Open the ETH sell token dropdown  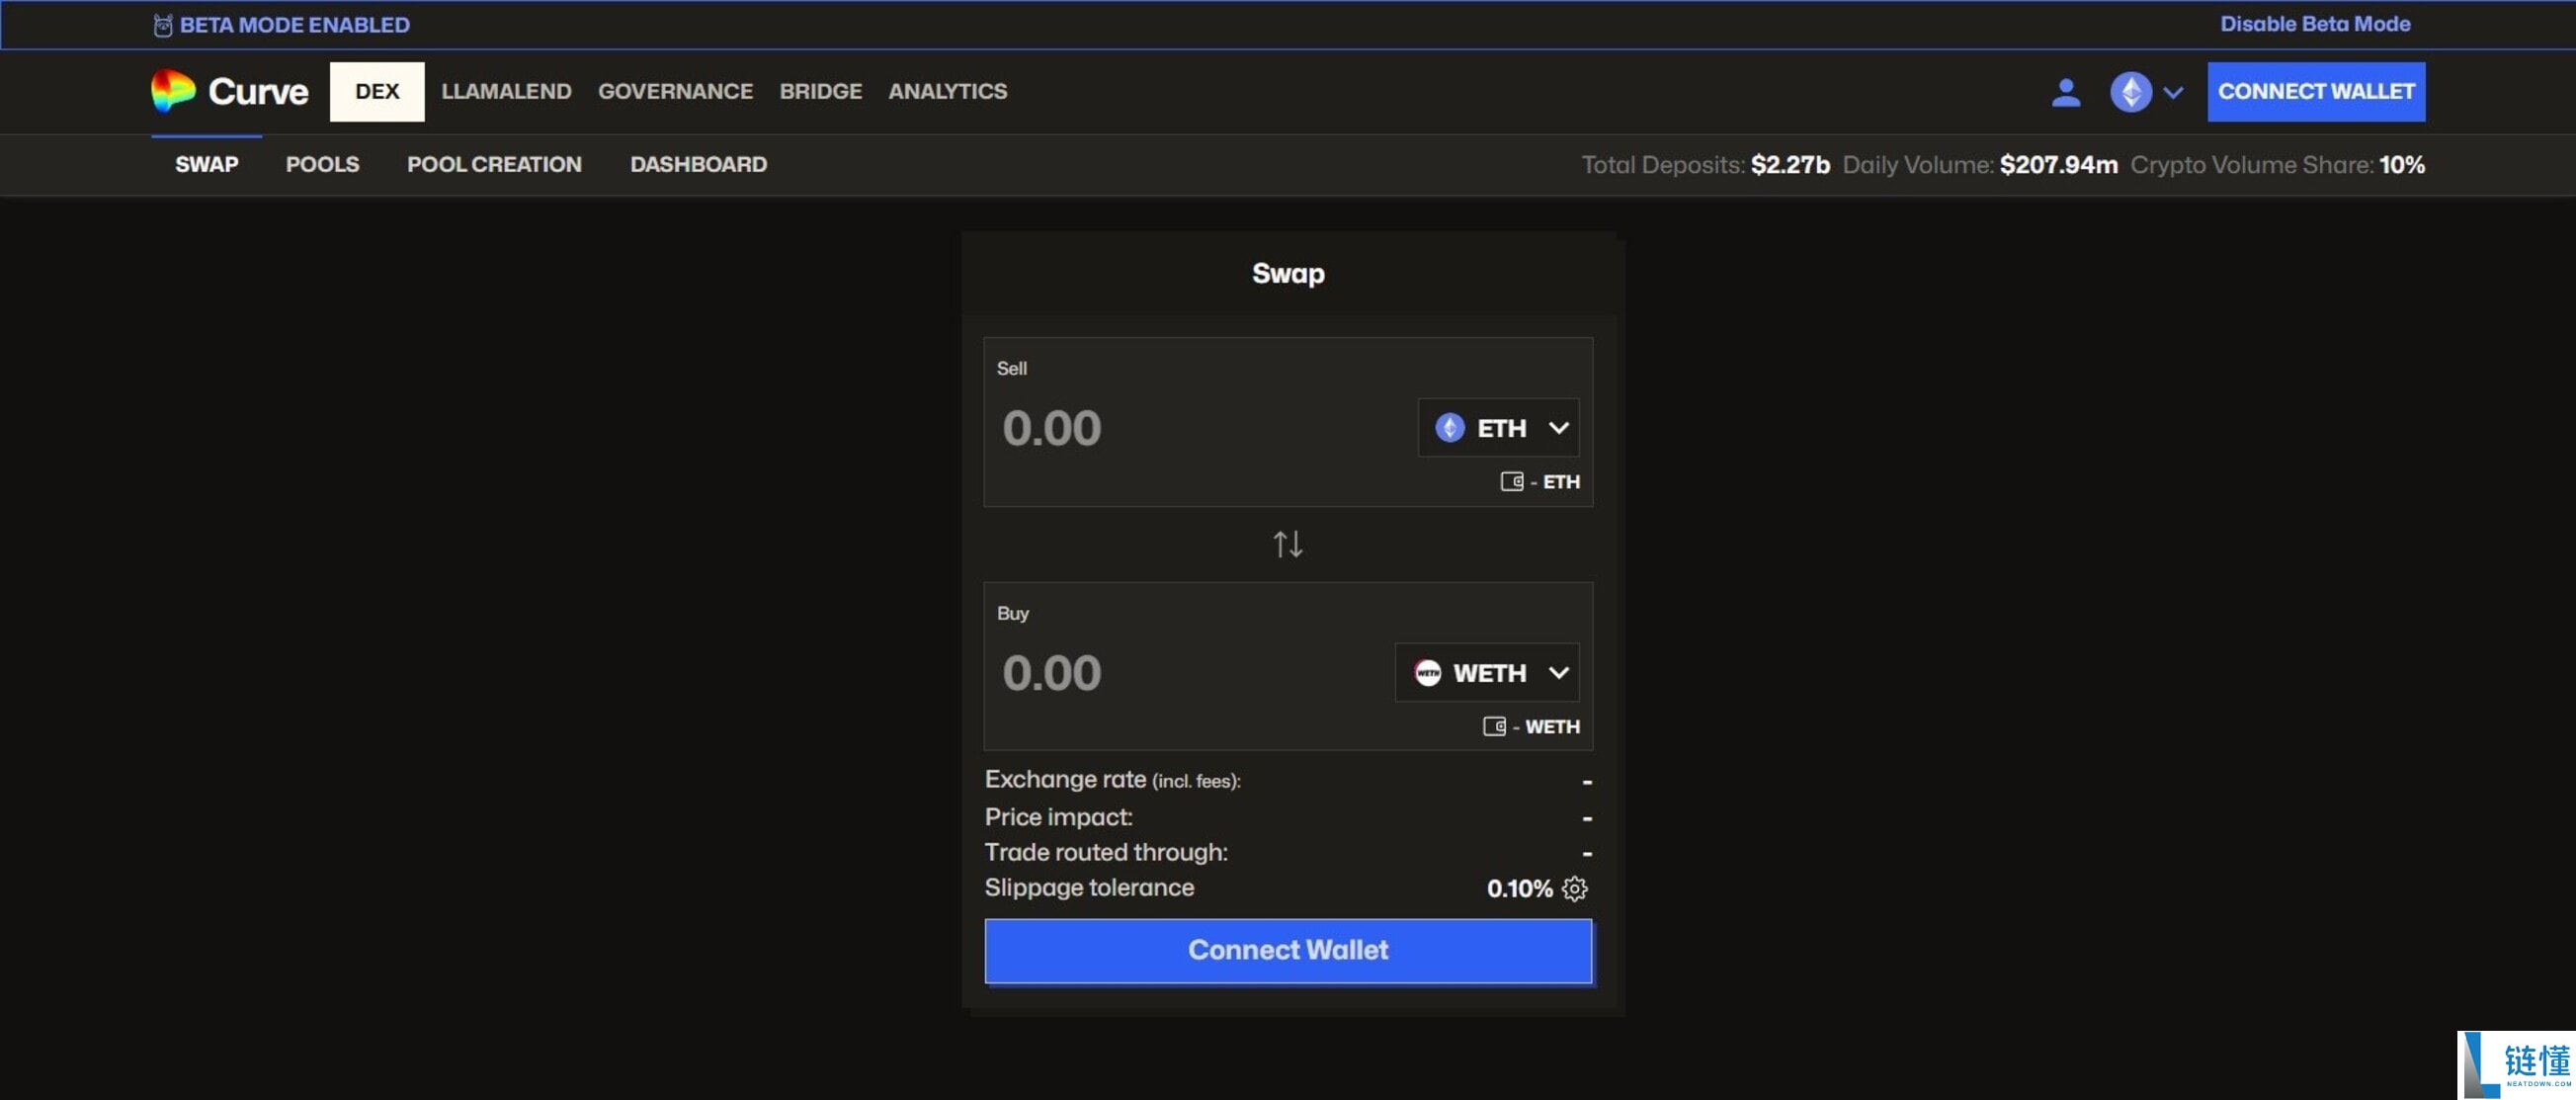(x=1499, y=428)
